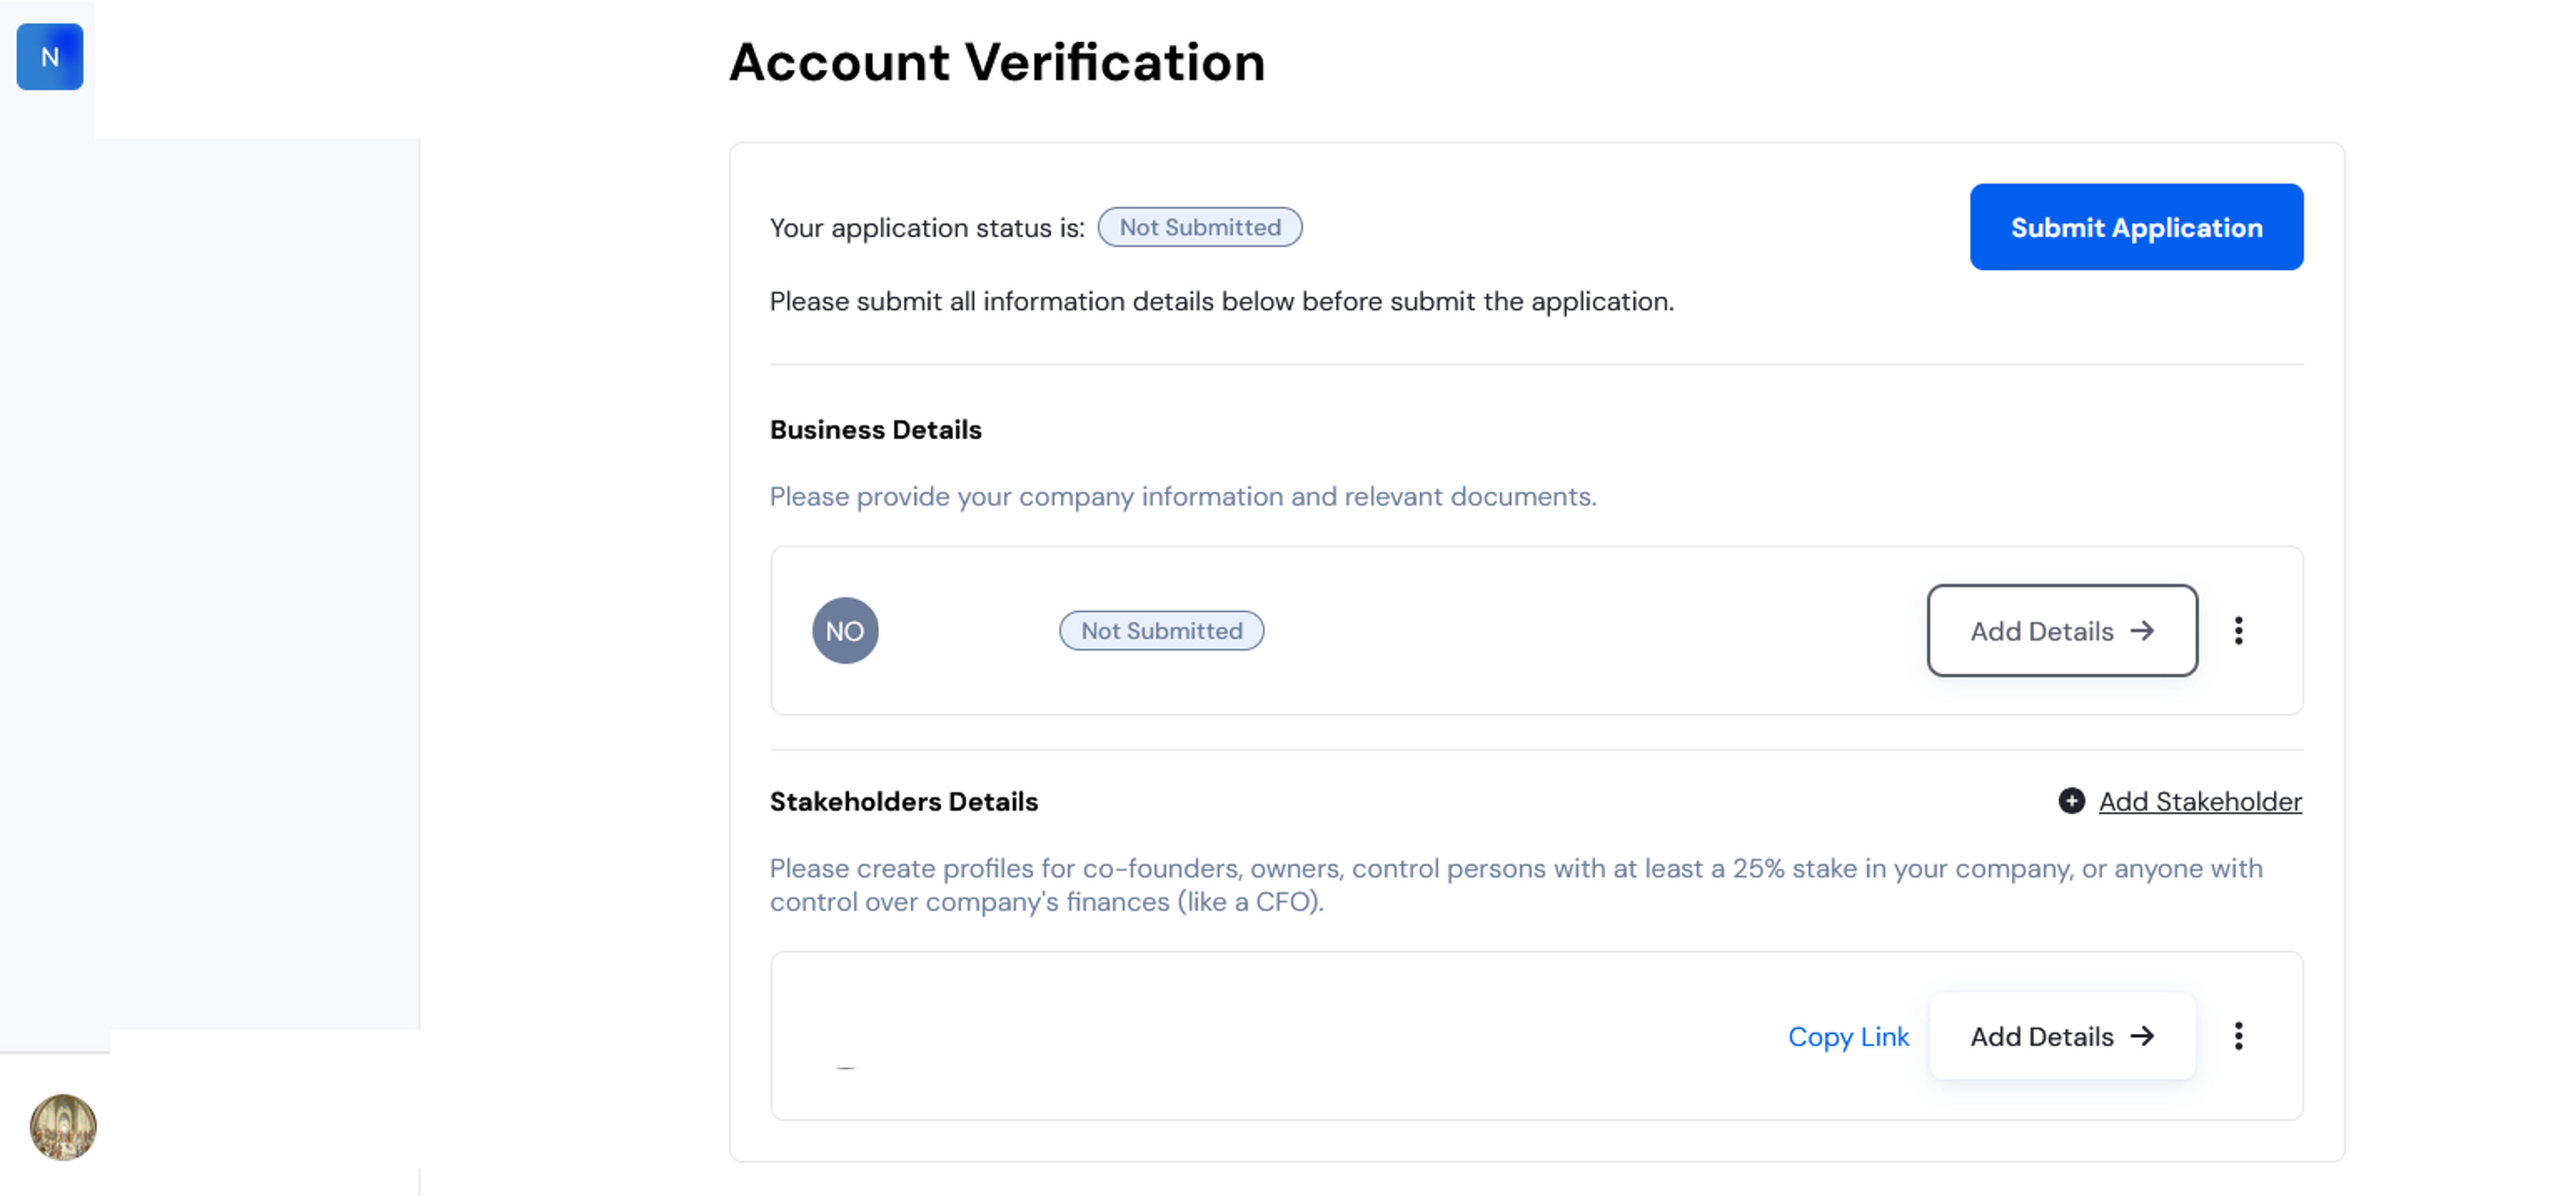2576x1196 pixels.
Task: Click the company information instruction text
Action: [x=1183, y=496]
